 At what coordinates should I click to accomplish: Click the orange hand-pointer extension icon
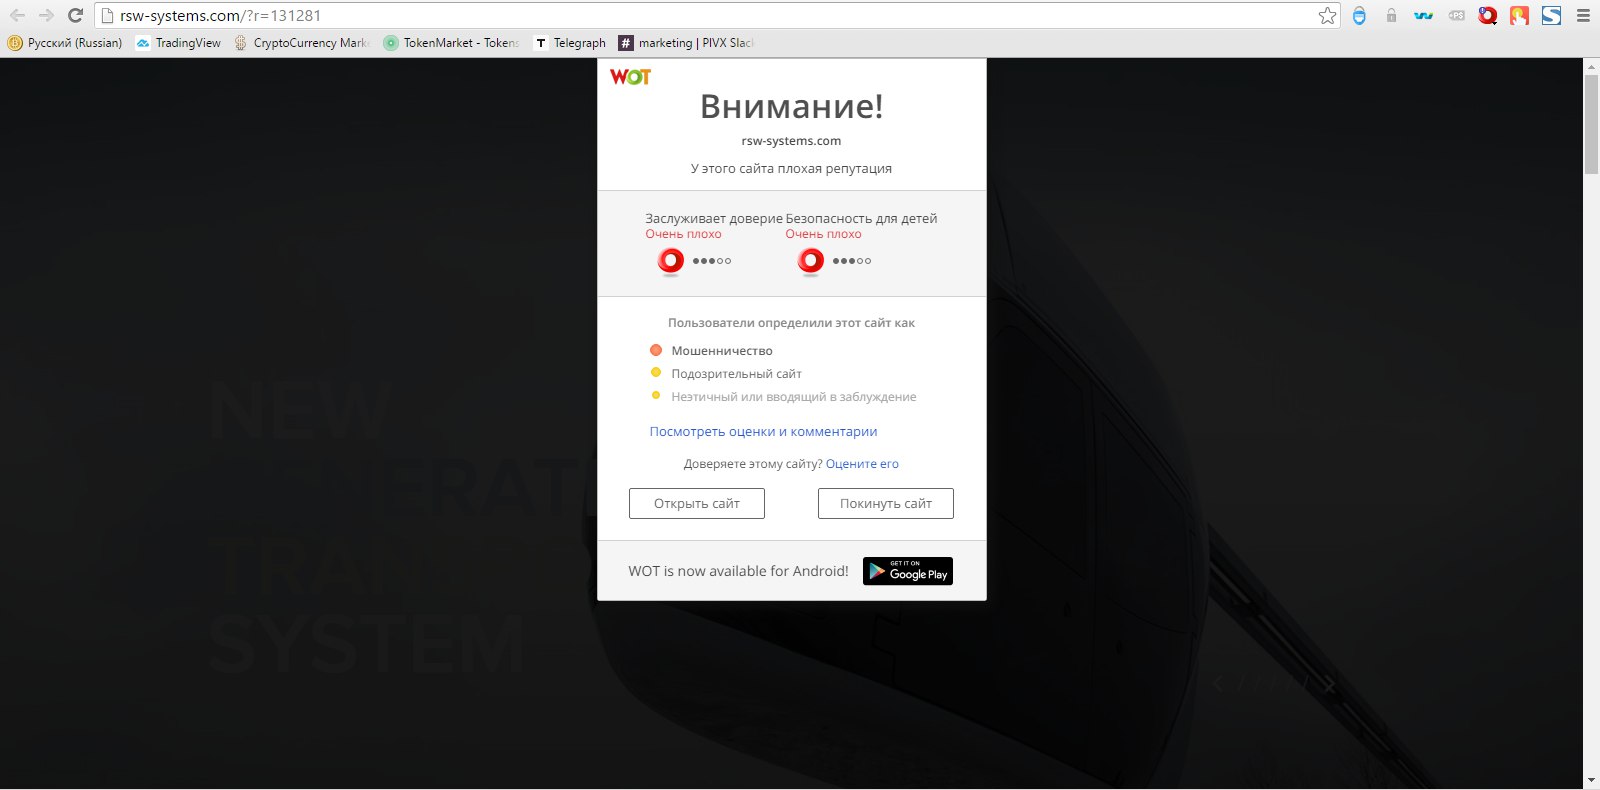[1519, 15]
